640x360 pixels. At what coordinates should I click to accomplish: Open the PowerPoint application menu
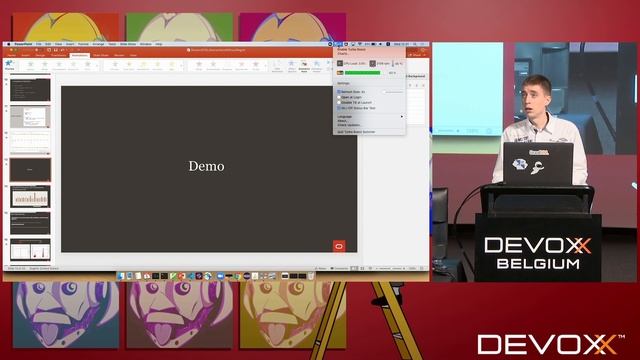click(x=23, y=44)
